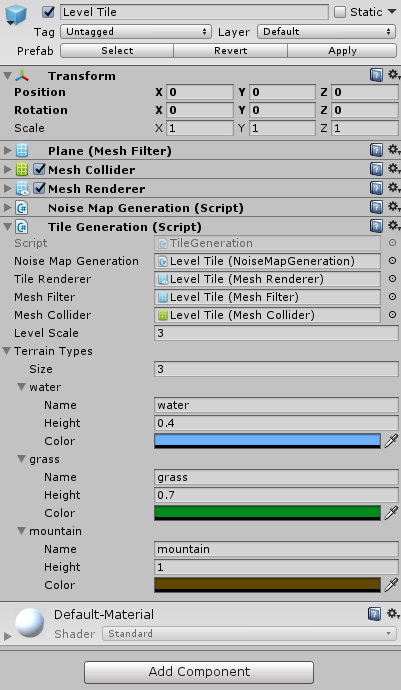
Task: Open Default-Material gear settings icon
Action: (x=394, y=613)
